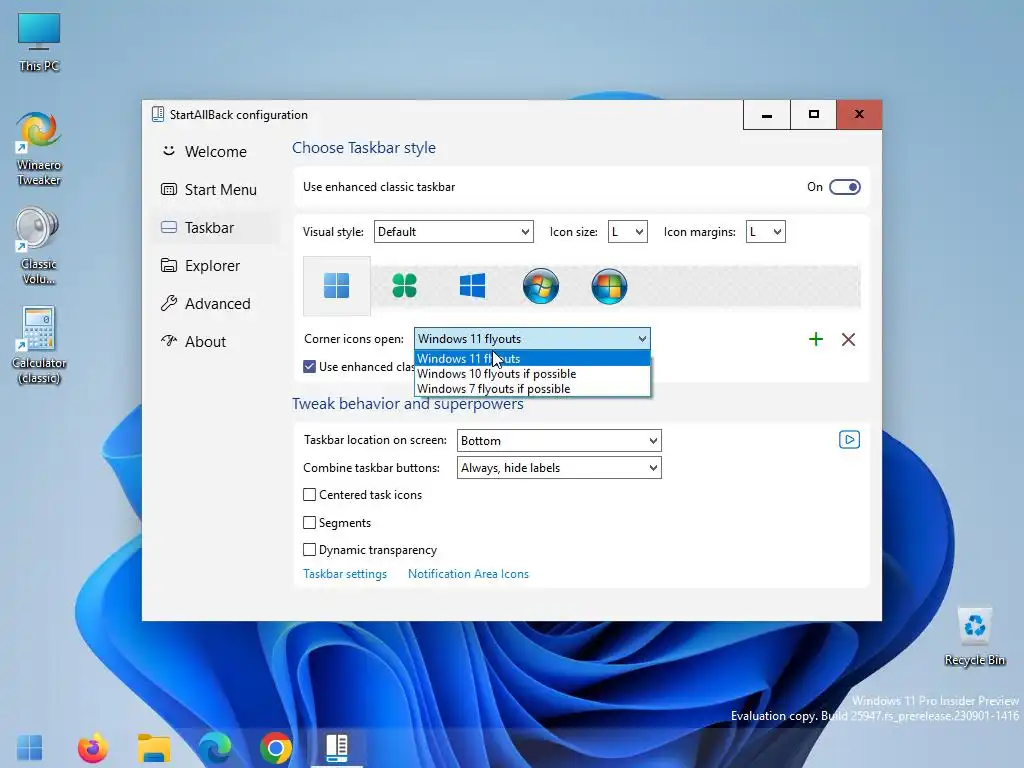The height and width of the screenshot is (768, 1024).
Task: Choose the Windows Vista dark orb start icon
Action: [609, 286]
